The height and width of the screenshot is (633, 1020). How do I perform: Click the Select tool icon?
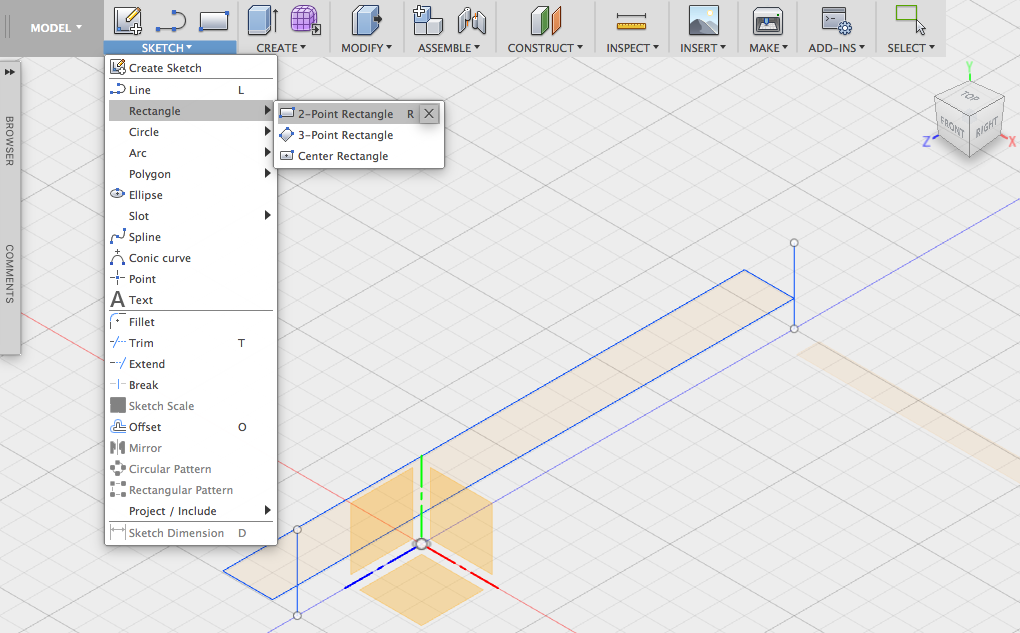click(911, 20)
